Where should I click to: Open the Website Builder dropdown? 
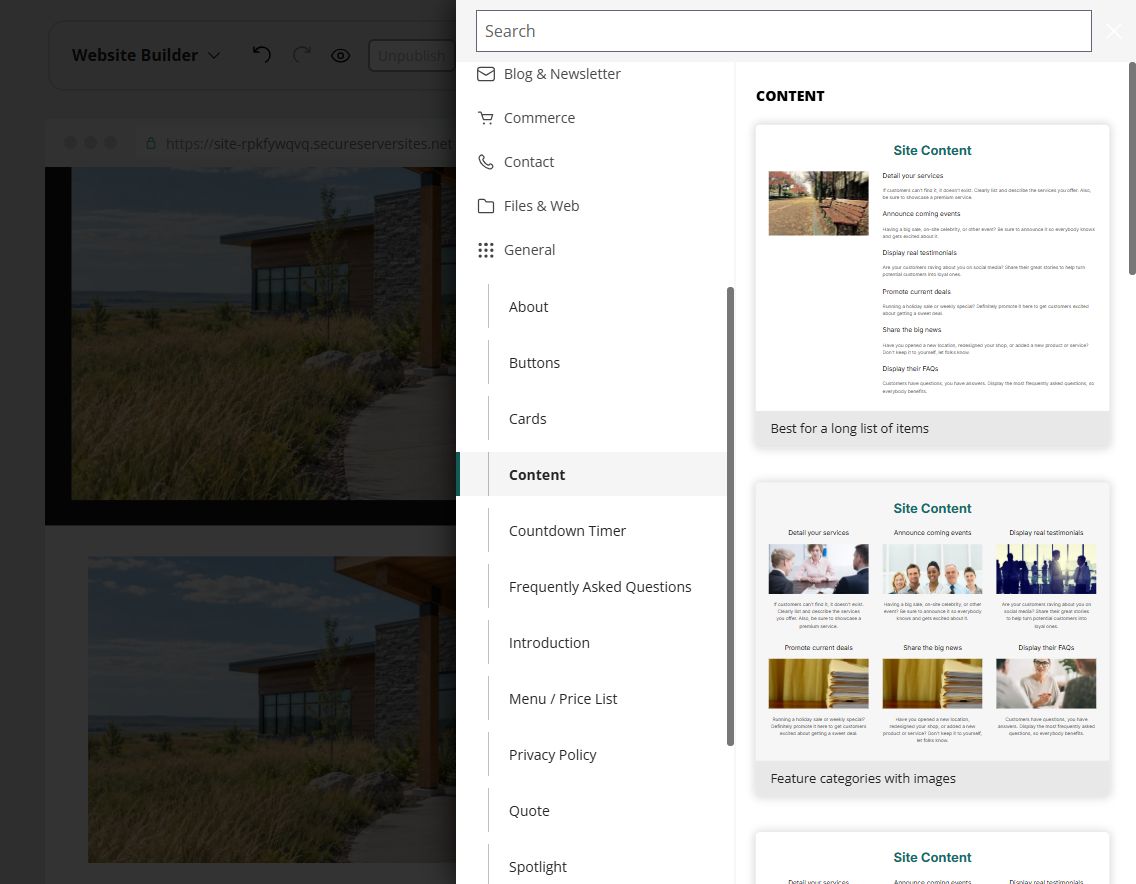click(146, 55)
